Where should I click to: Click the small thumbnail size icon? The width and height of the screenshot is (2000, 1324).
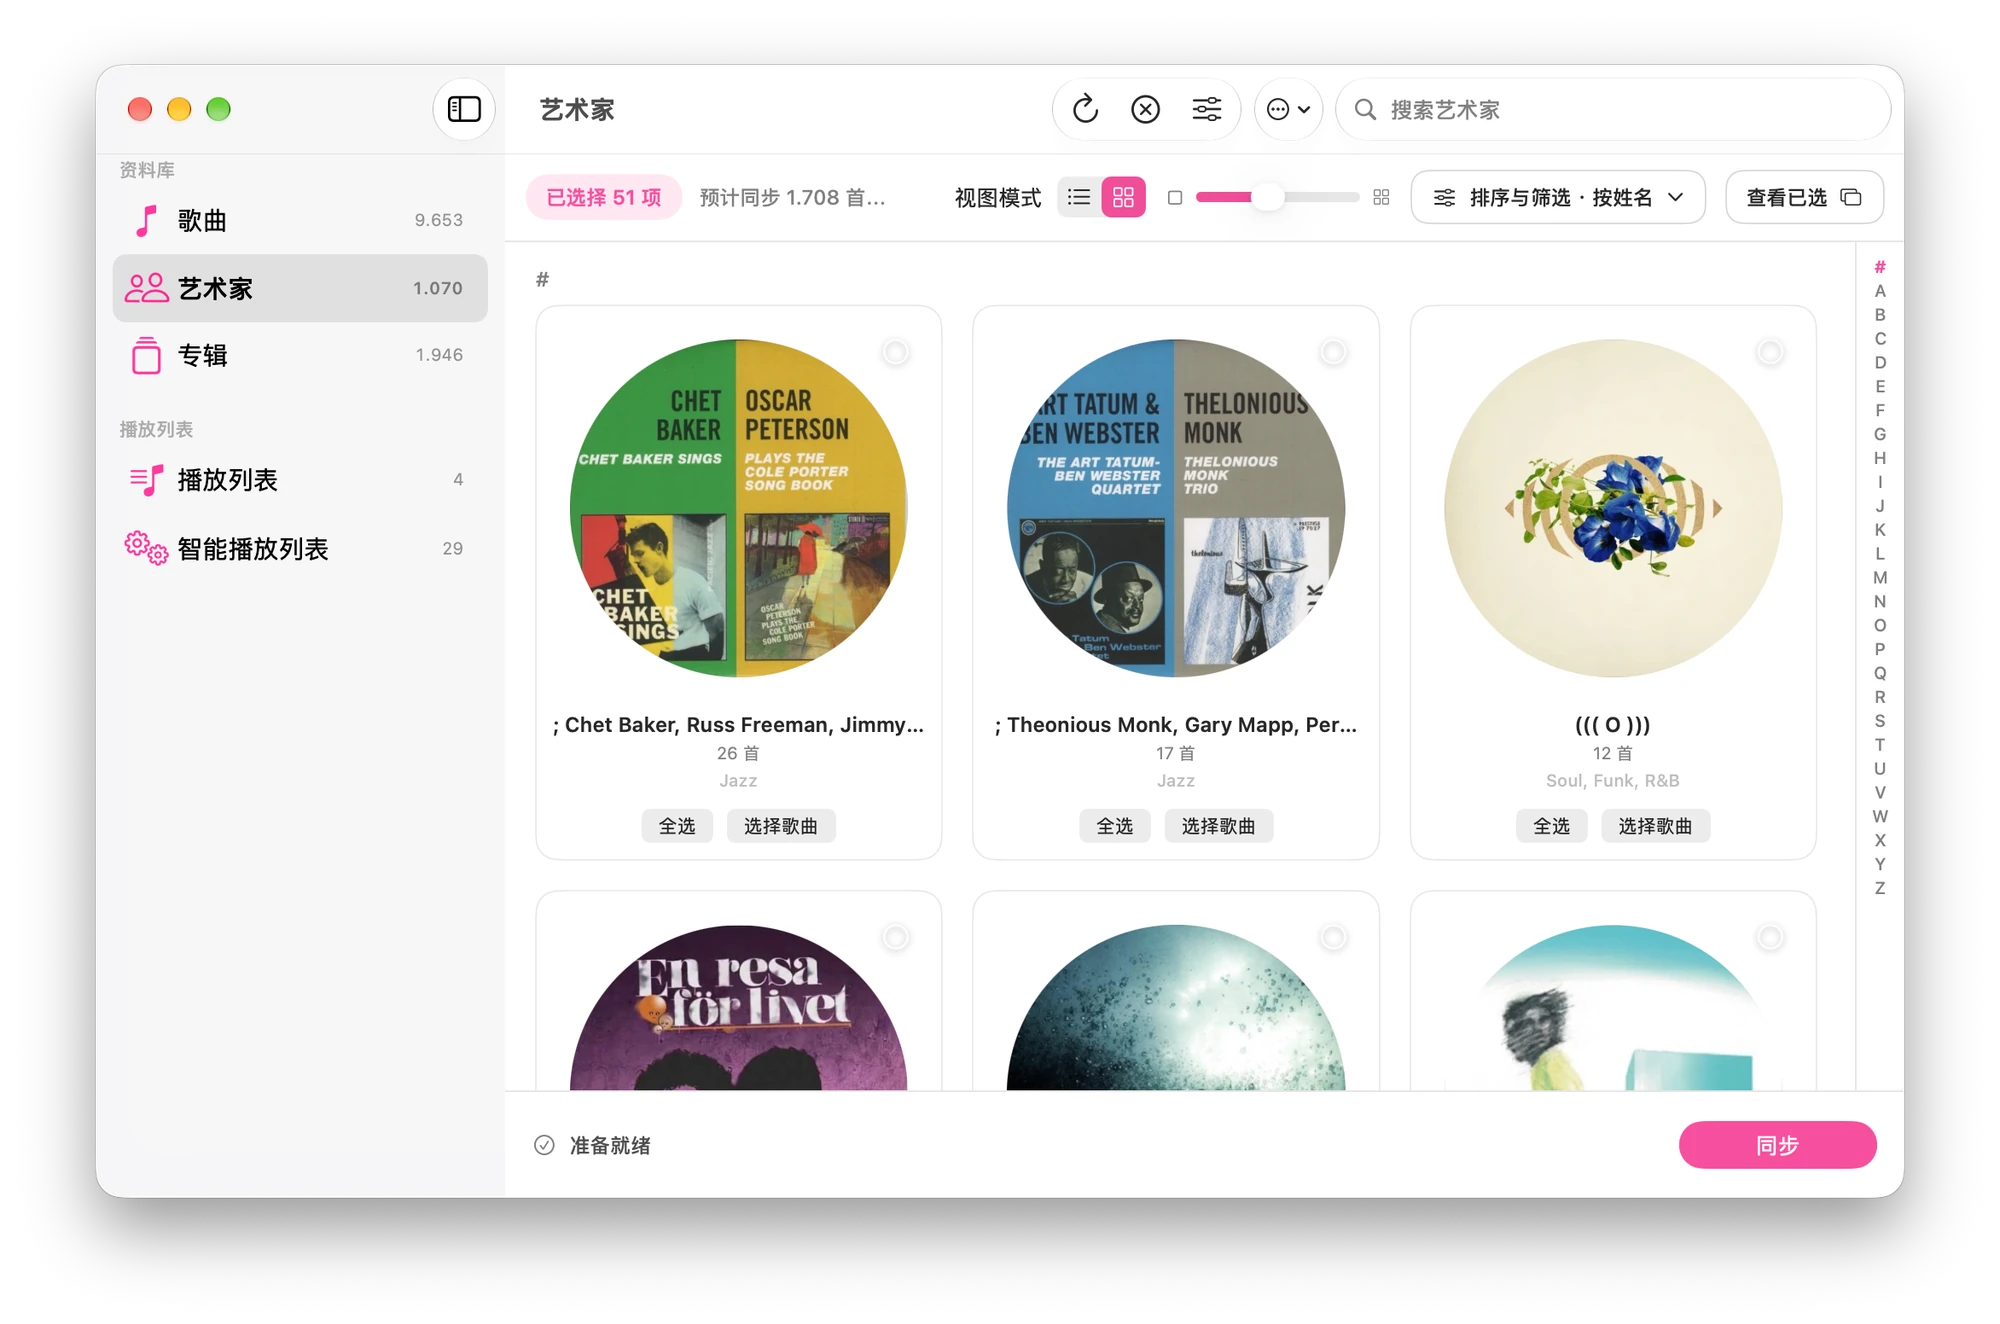click(1175, 197)
